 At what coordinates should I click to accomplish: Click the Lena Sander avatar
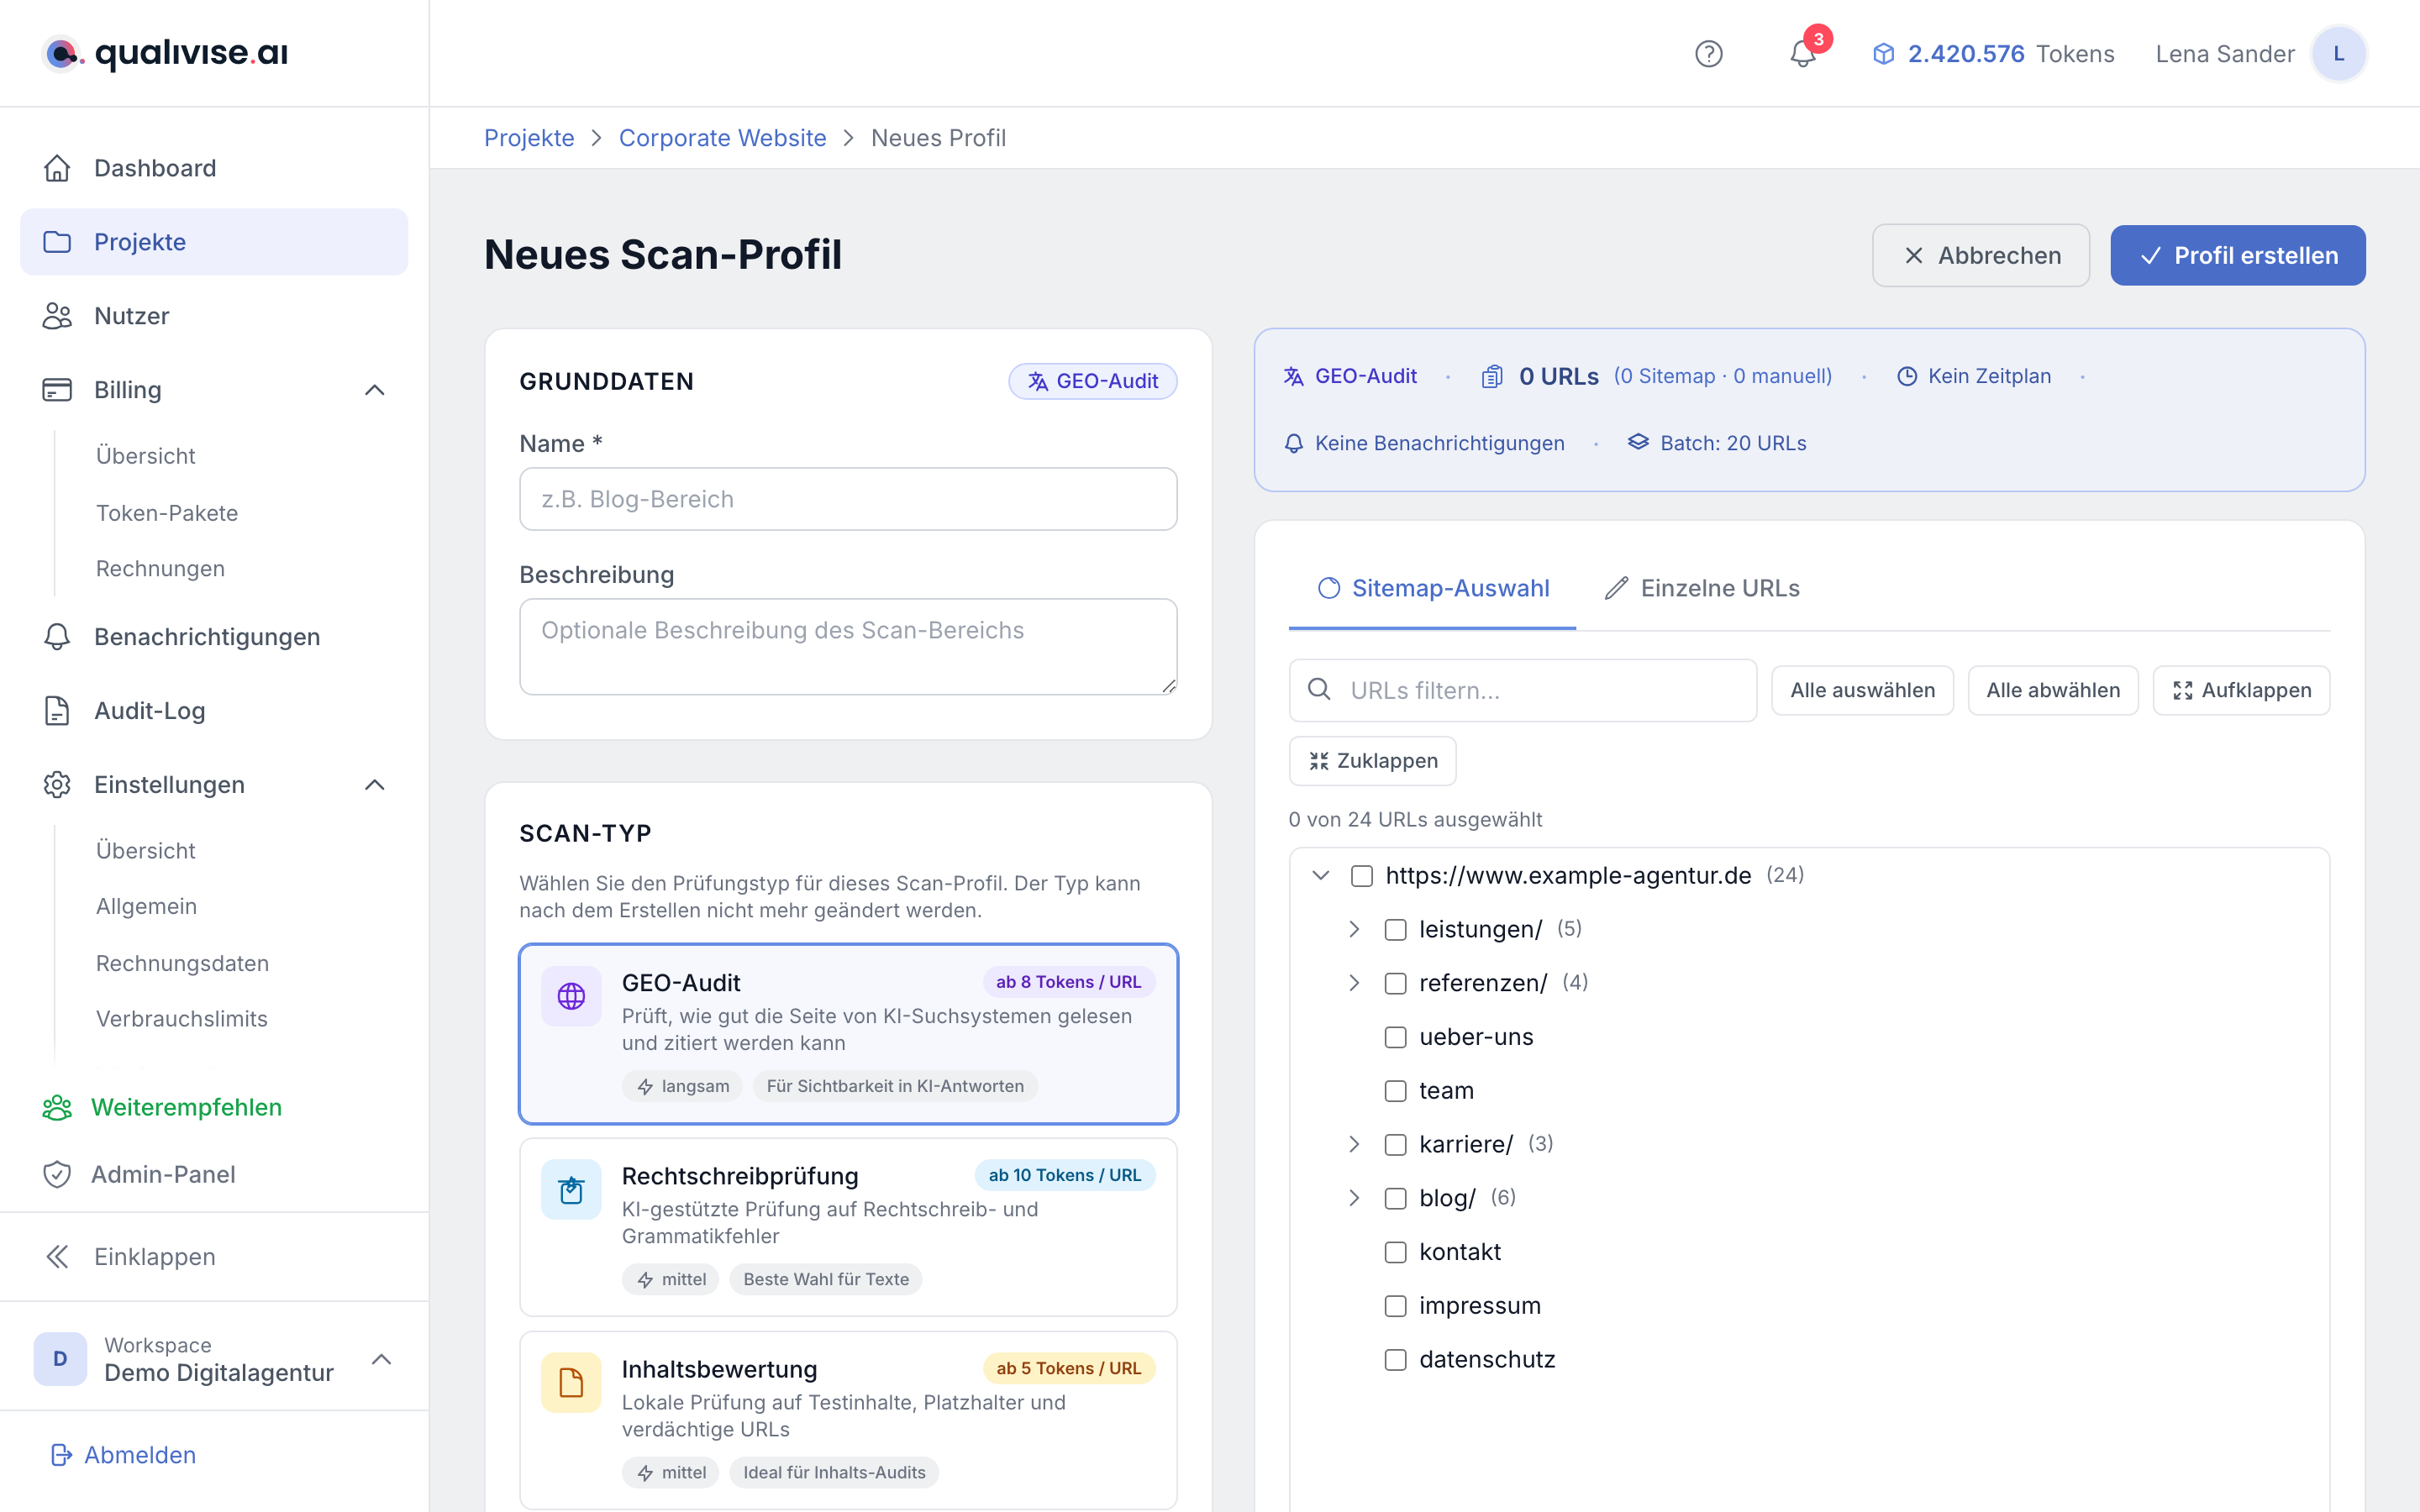(2338, 54)
